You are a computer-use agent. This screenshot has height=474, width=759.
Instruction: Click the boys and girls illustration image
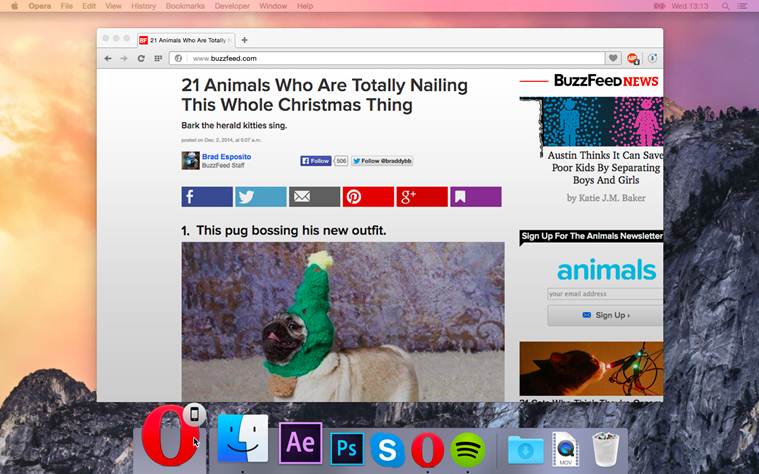tap(603, 122)
